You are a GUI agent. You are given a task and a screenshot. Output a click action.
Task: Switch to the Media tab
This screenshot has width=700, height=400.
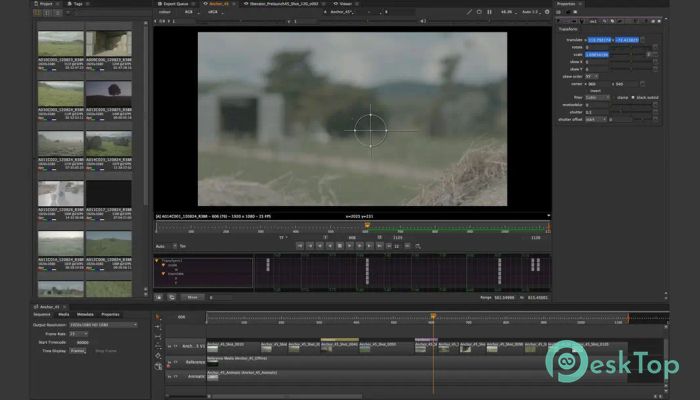63,315
